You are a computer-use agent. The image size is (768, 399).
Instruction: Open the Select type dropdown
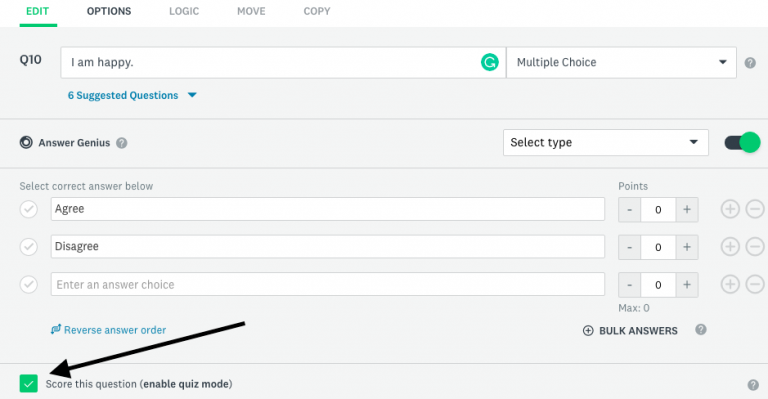pyautogui.click(x=605, y=142)
